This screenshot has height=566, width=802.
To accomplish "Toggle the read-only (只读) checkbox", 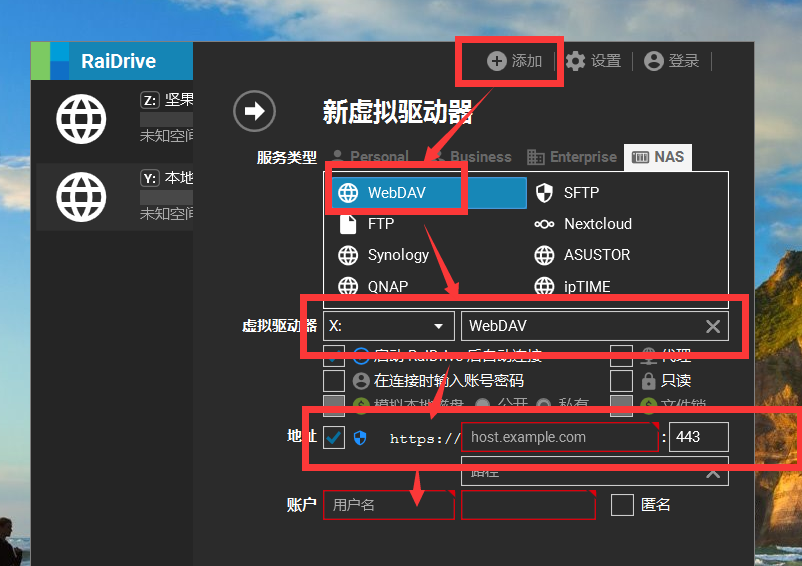I will coord(621,381).
